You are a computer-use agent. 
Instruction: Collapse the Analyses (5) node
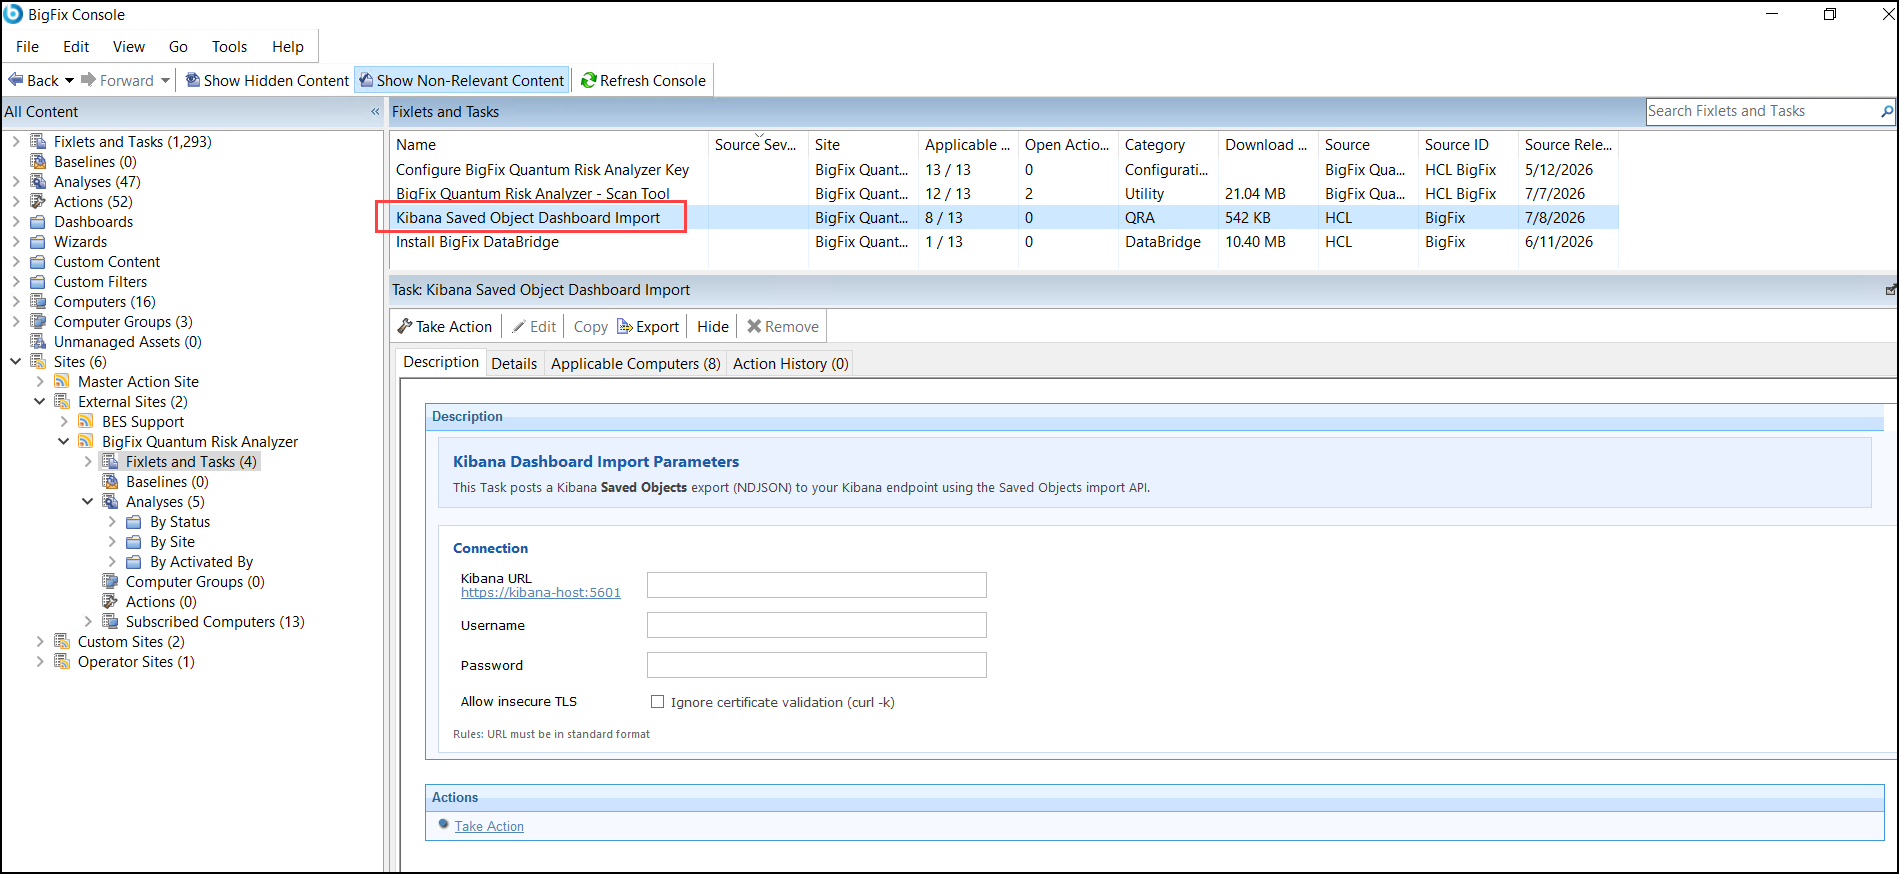88,502
